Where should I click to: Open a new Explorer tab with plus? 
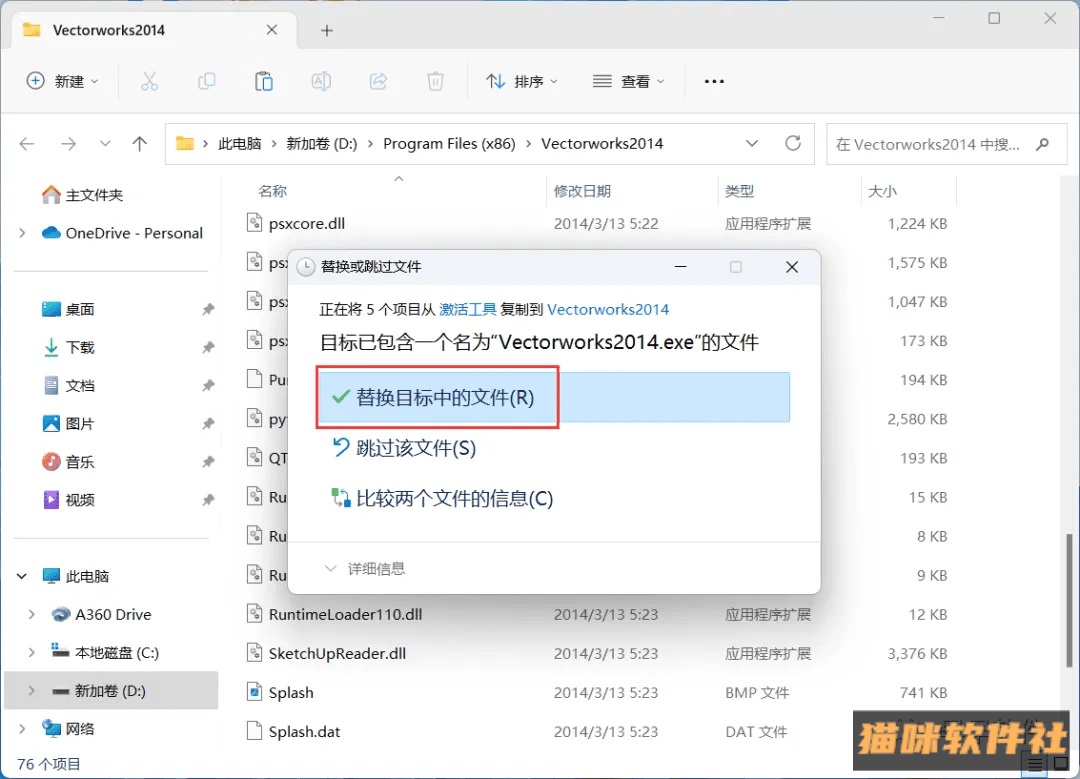point(327,30)
